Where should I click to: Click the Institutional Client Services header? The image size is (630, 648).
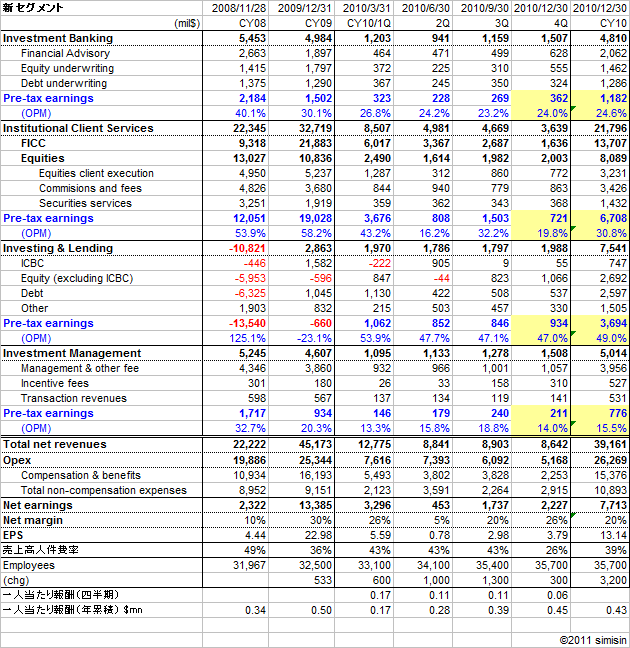coord(78,128)
